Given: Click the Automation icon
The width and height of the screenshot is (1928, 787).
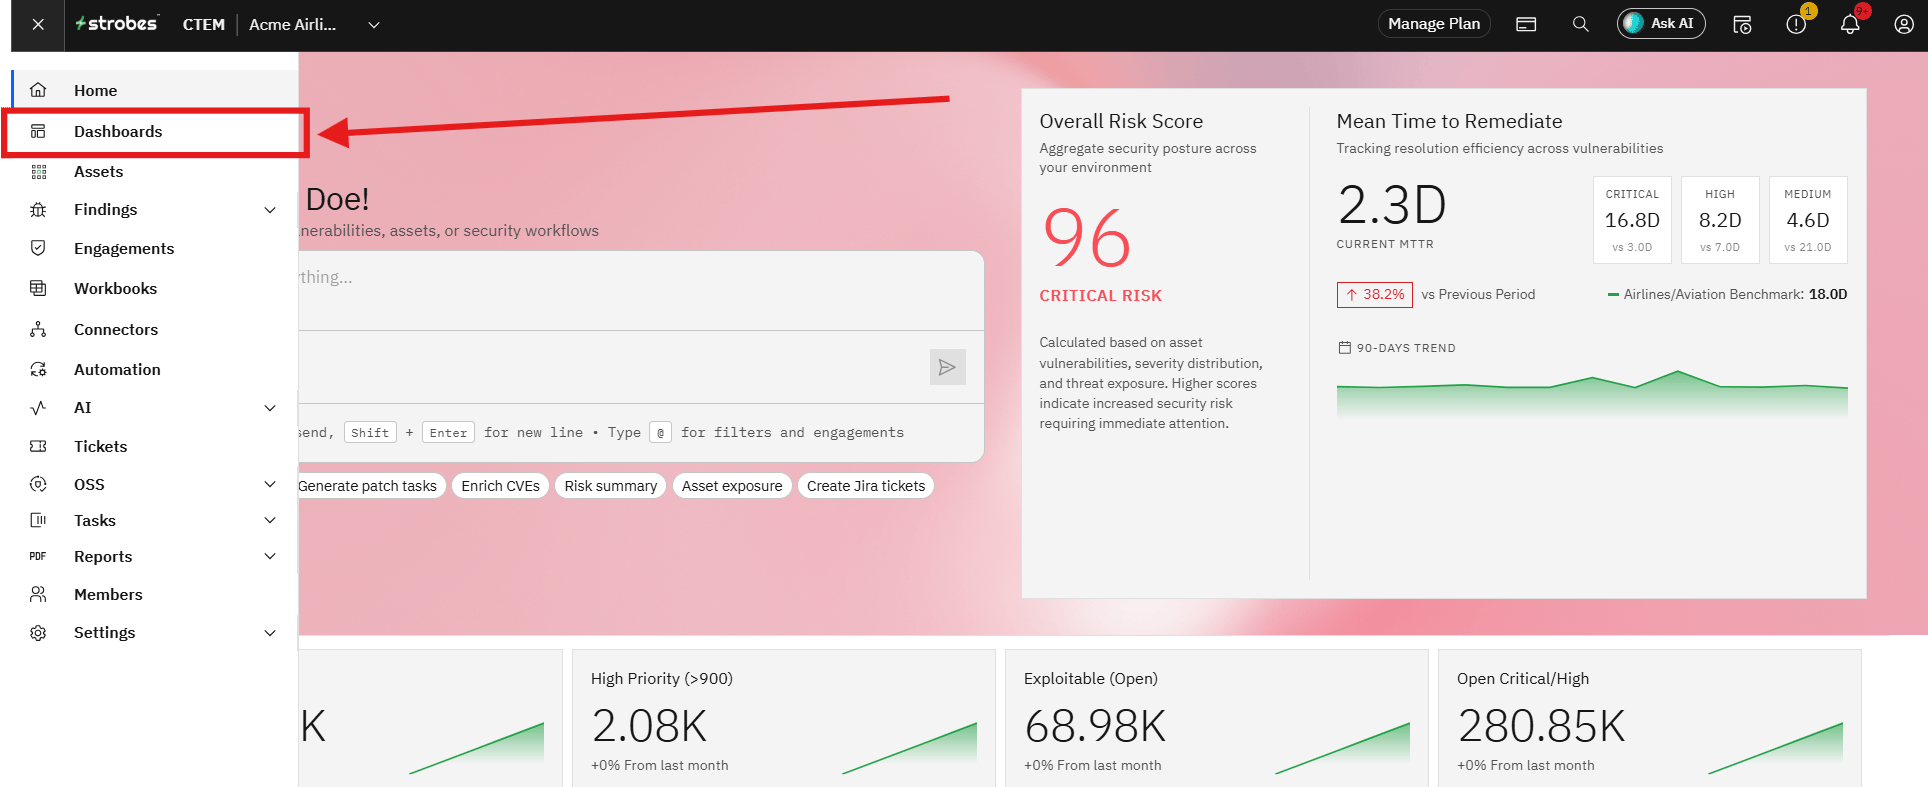Looking at the screenshot, I should 38,369.
